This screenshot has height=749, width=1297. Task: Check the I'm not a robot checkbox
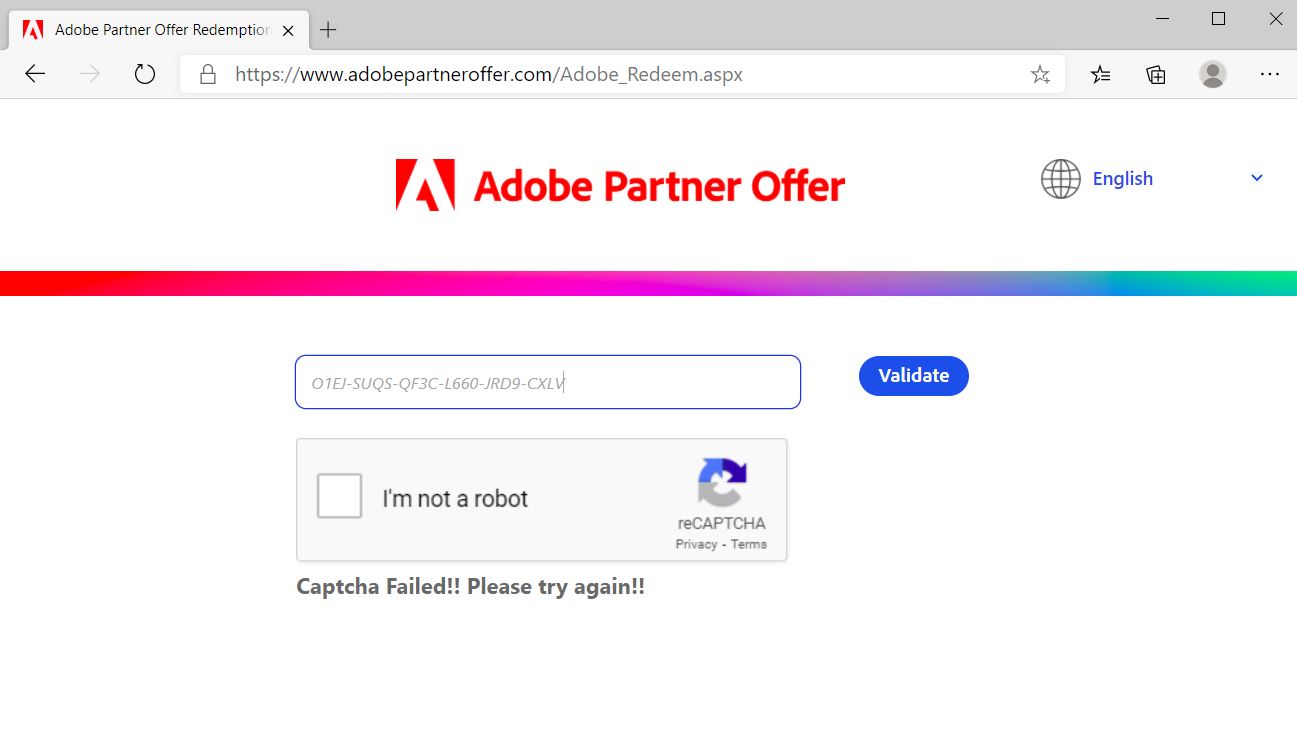[x=339, y=497]
